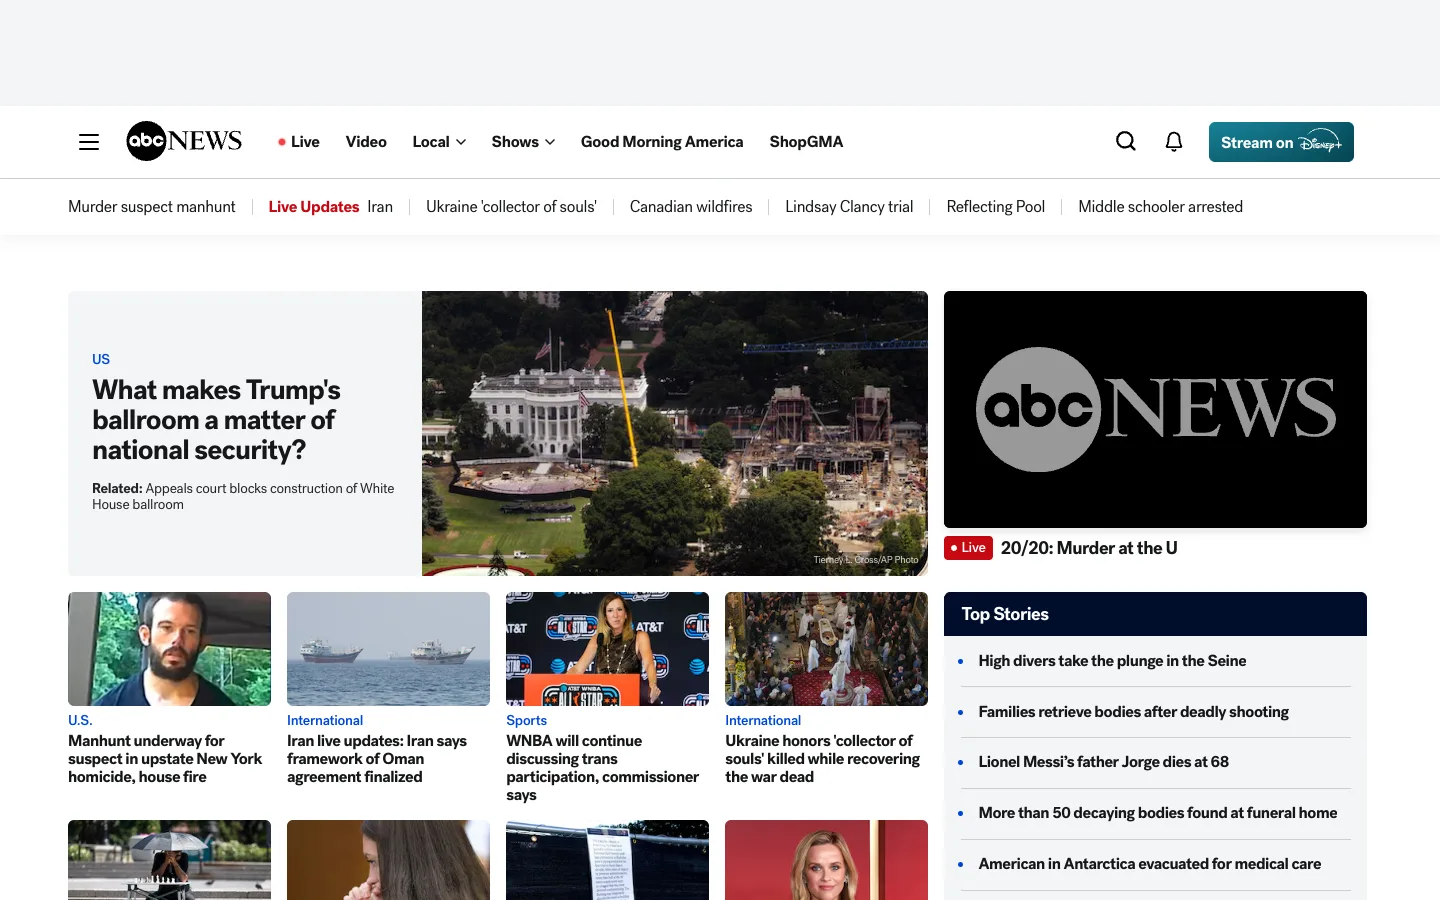Open the Live link in the navigation
Screen dimensions: 1440x900
(299, 142)
